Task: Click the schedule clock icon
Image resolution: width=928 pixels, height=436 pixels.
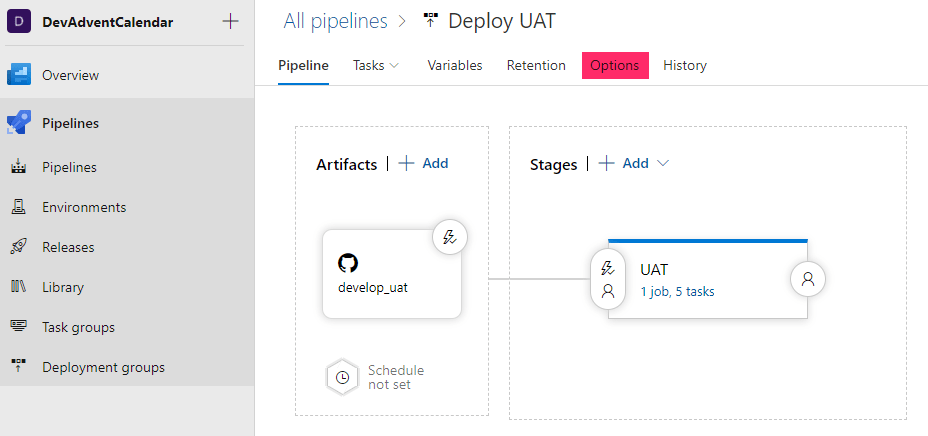Action: point(342,377)
